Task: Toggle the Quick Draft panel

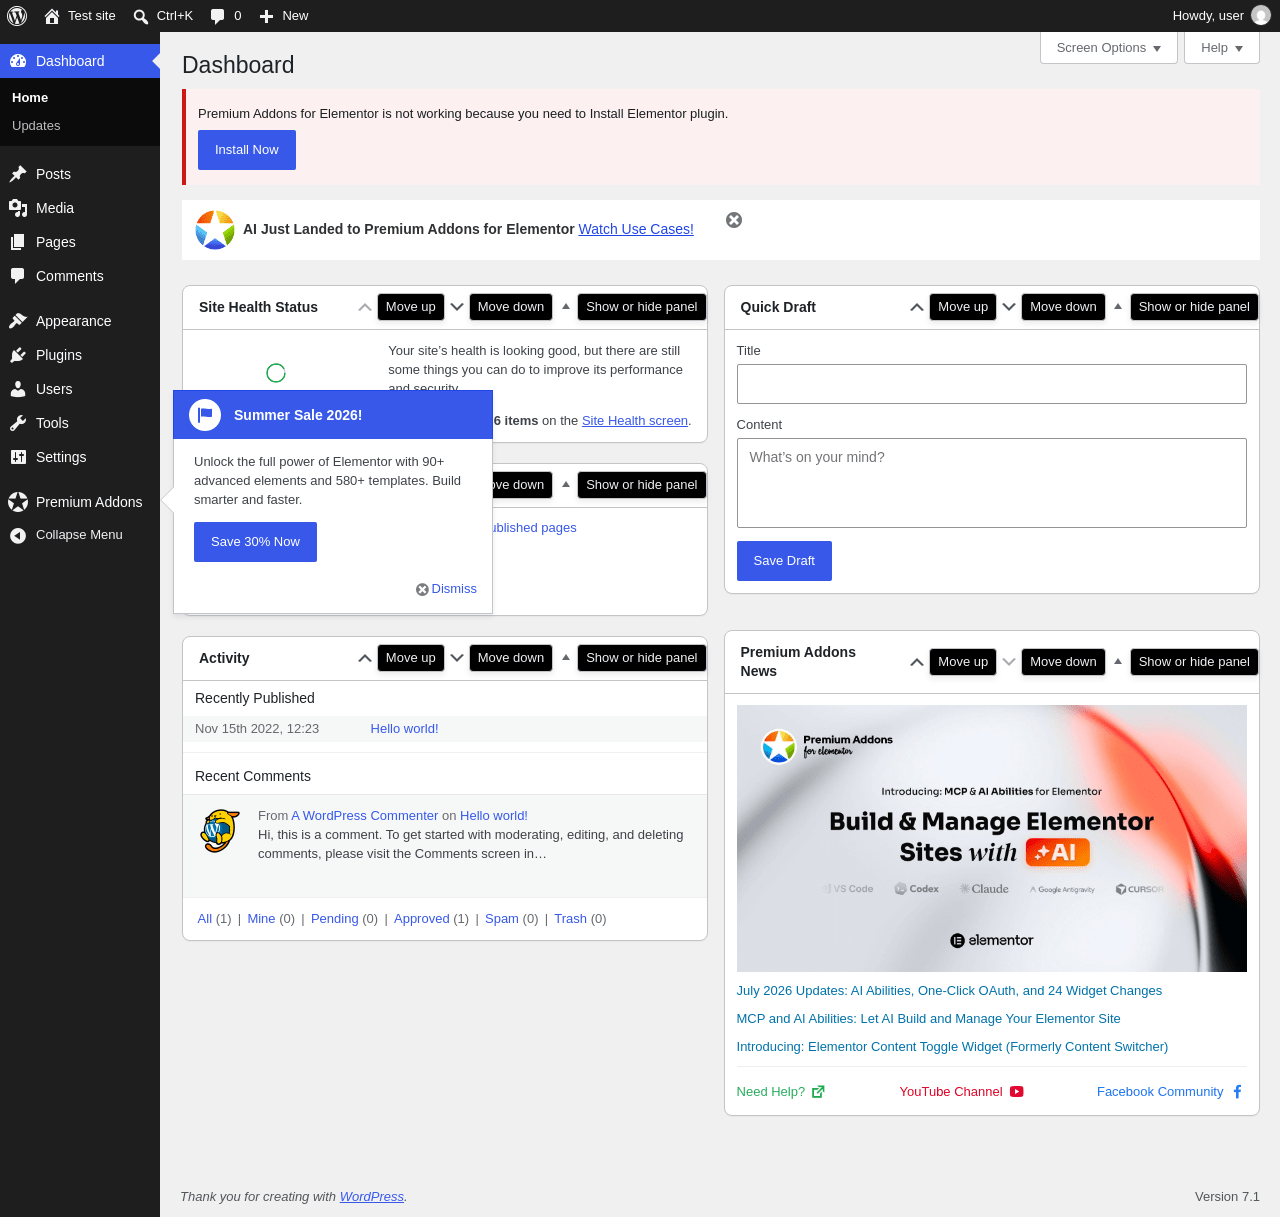Action: point(1118,307)
